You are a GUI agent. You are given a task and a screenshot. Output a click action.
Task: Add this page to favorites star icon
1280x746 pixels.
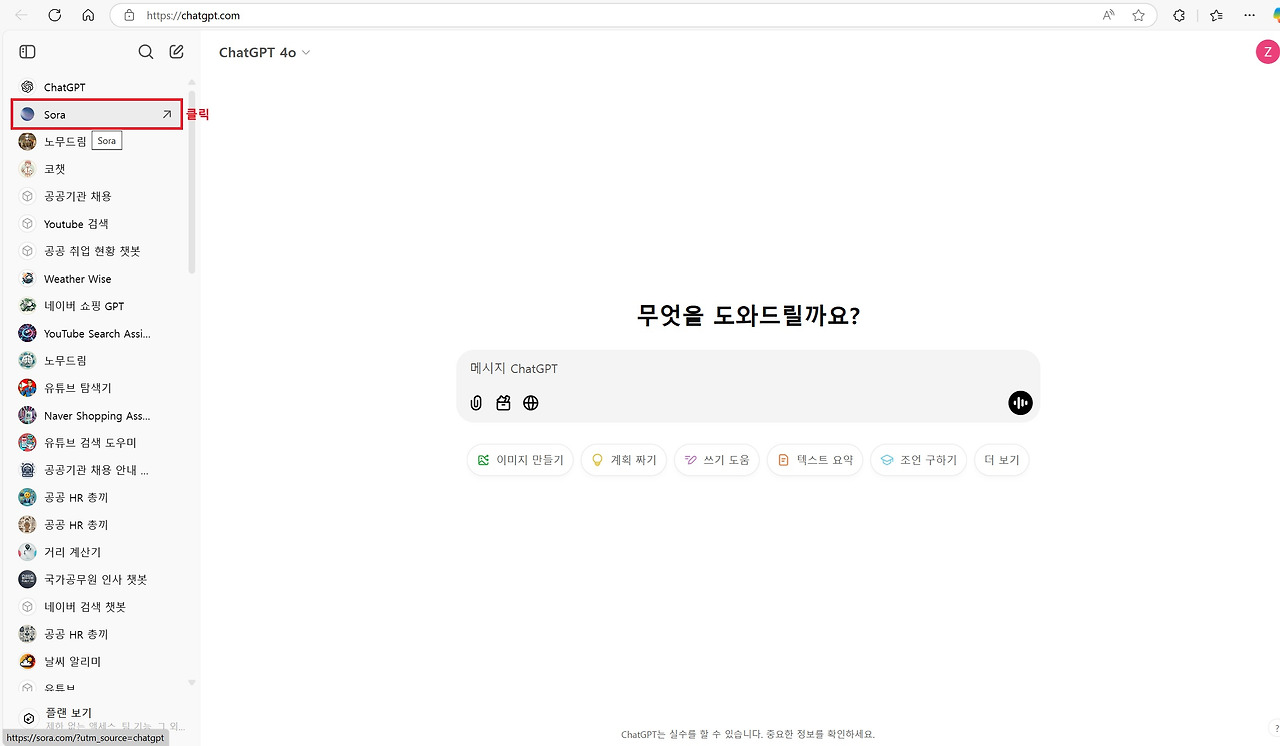pos(1138,15)
